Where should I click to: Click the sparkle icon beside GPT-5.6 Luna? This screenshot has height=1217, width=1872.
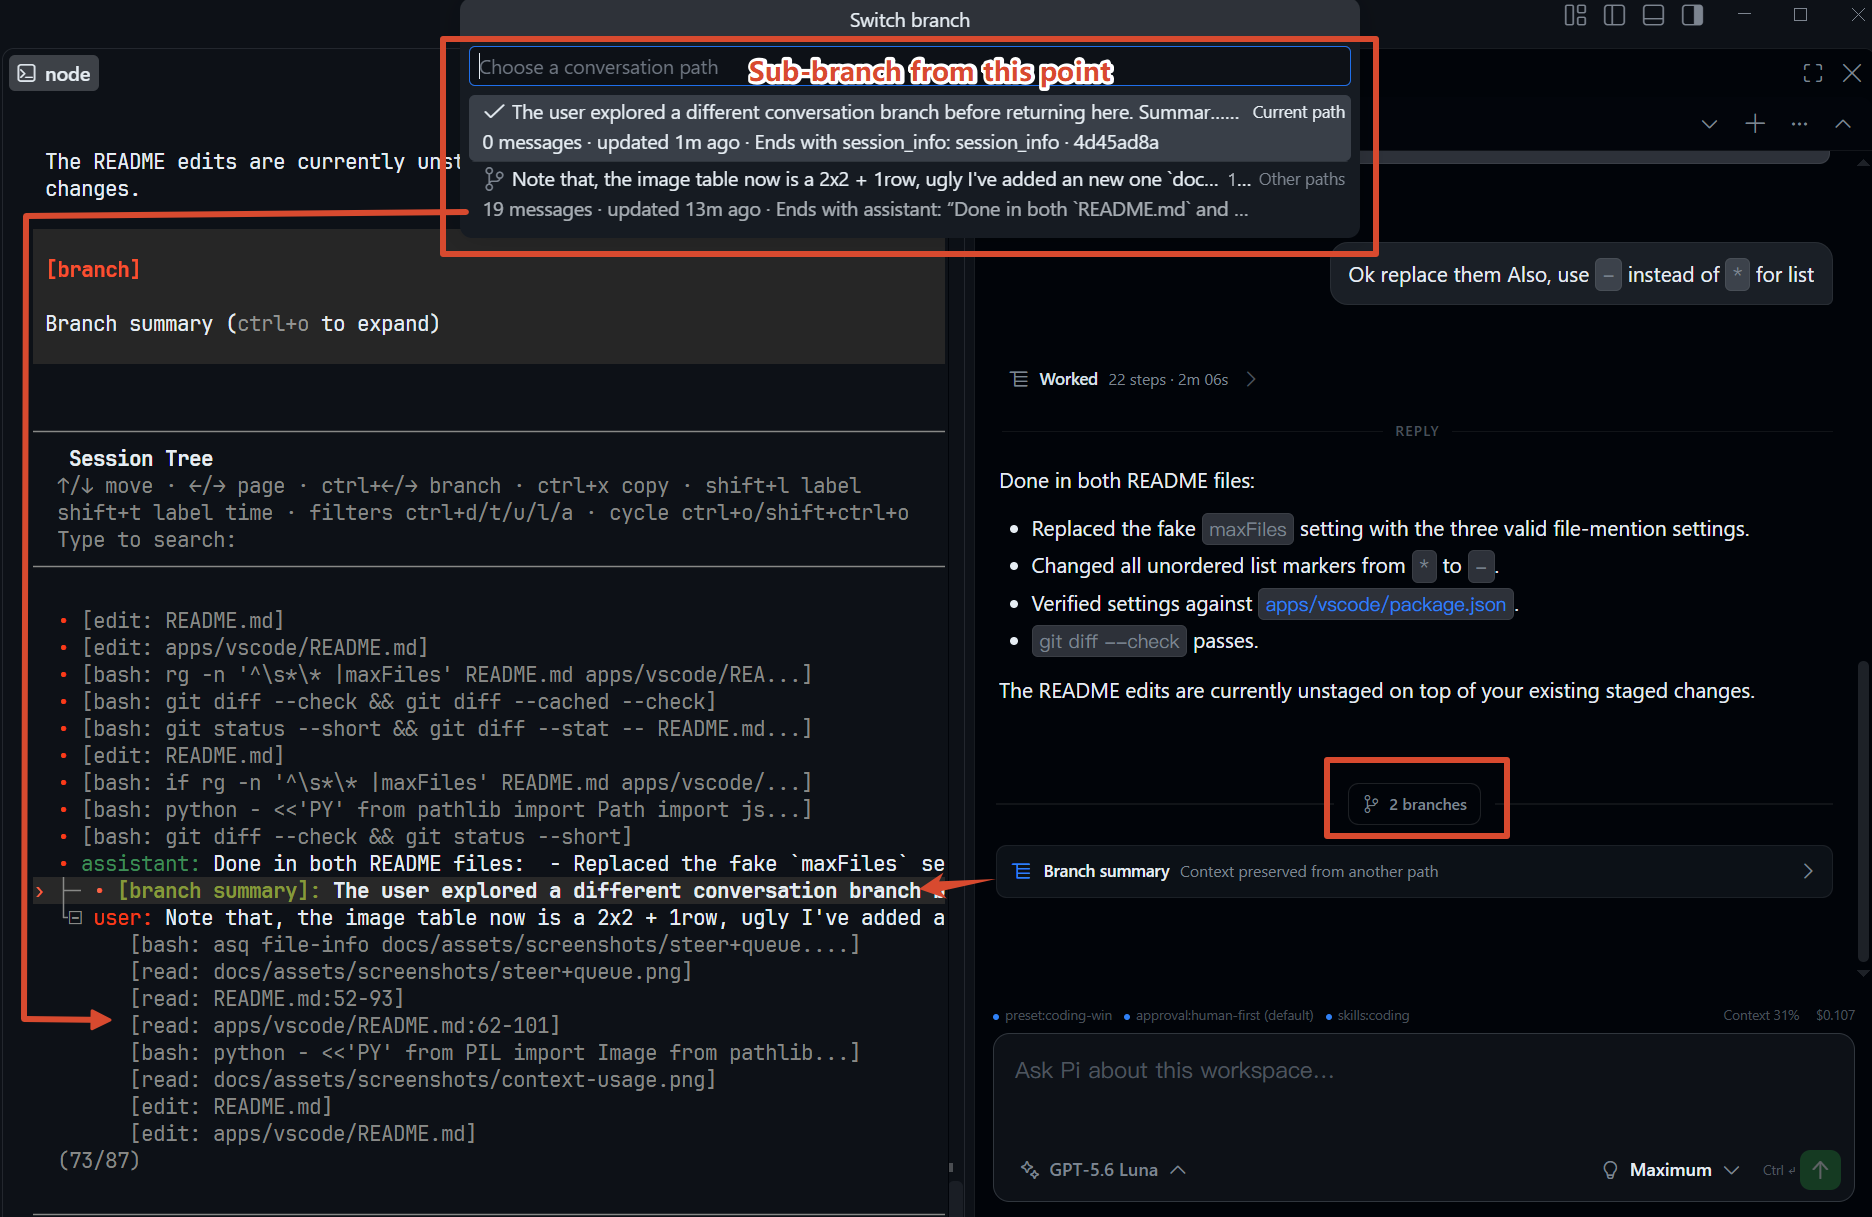coord(1029,1170)
